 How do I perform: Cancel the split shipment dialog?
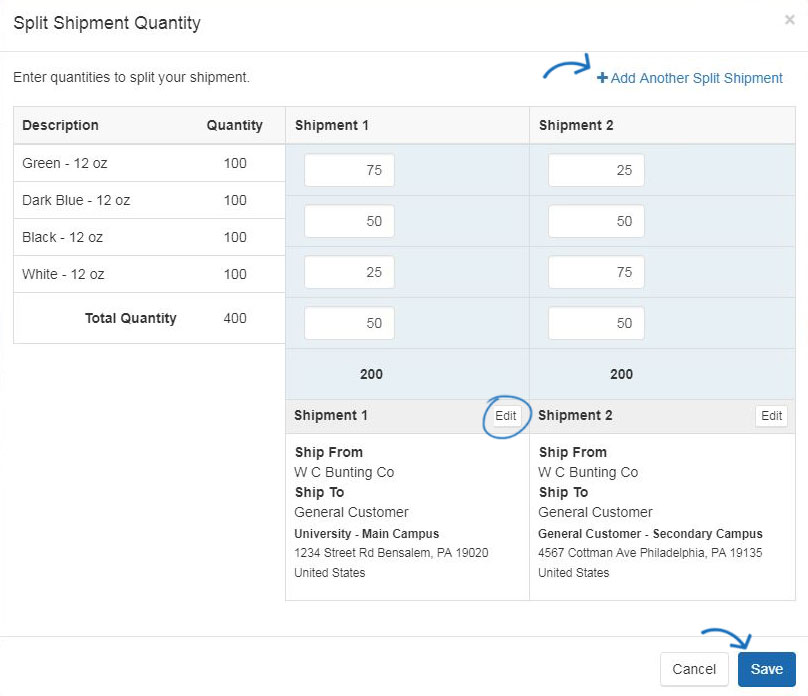(694, 669)
